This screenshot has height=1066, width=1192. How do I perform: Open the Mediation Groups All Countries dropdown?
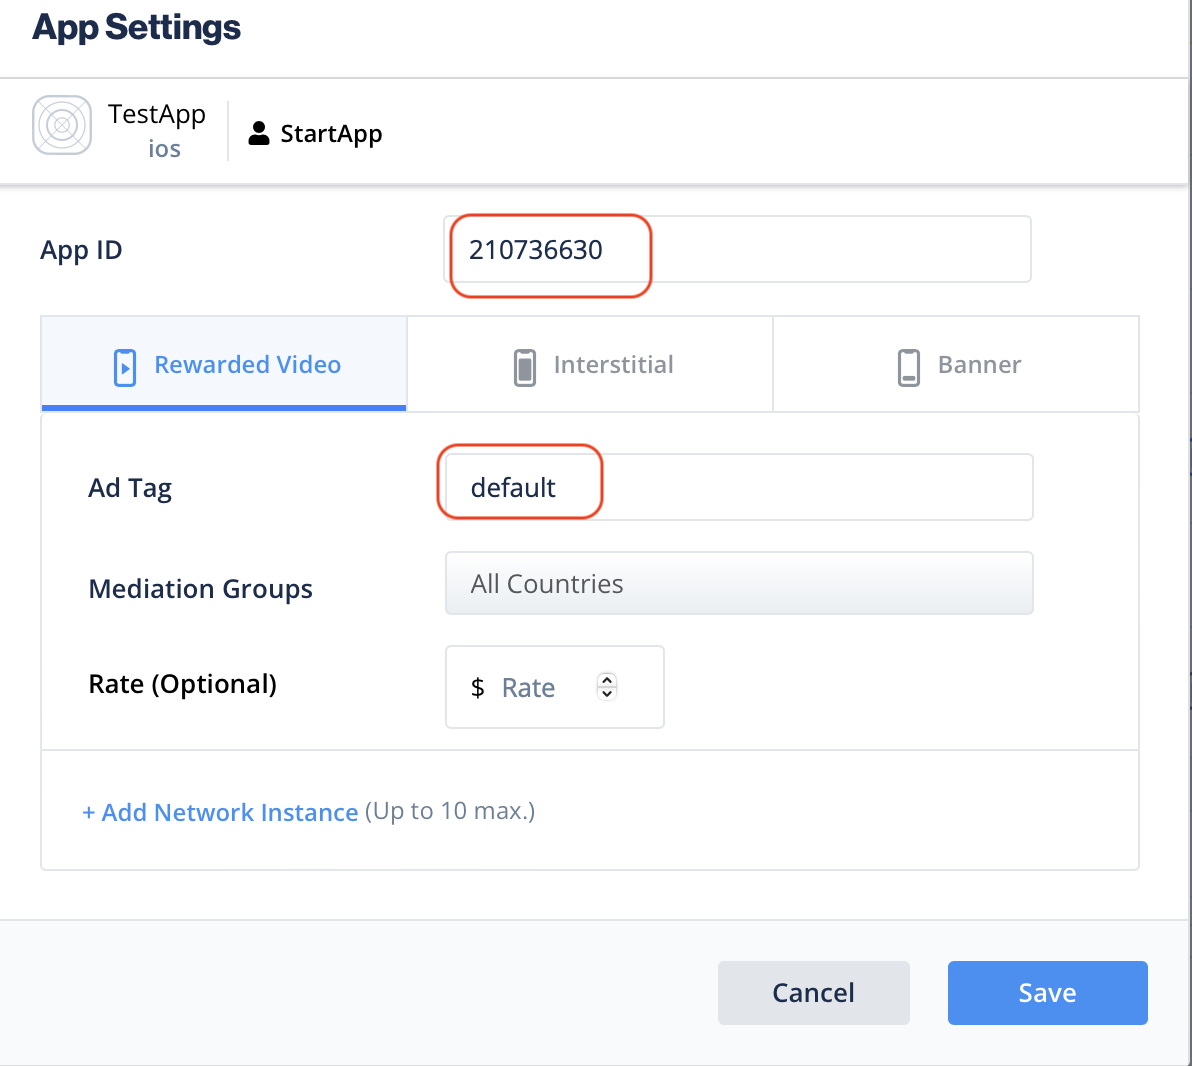coord(739,583)
